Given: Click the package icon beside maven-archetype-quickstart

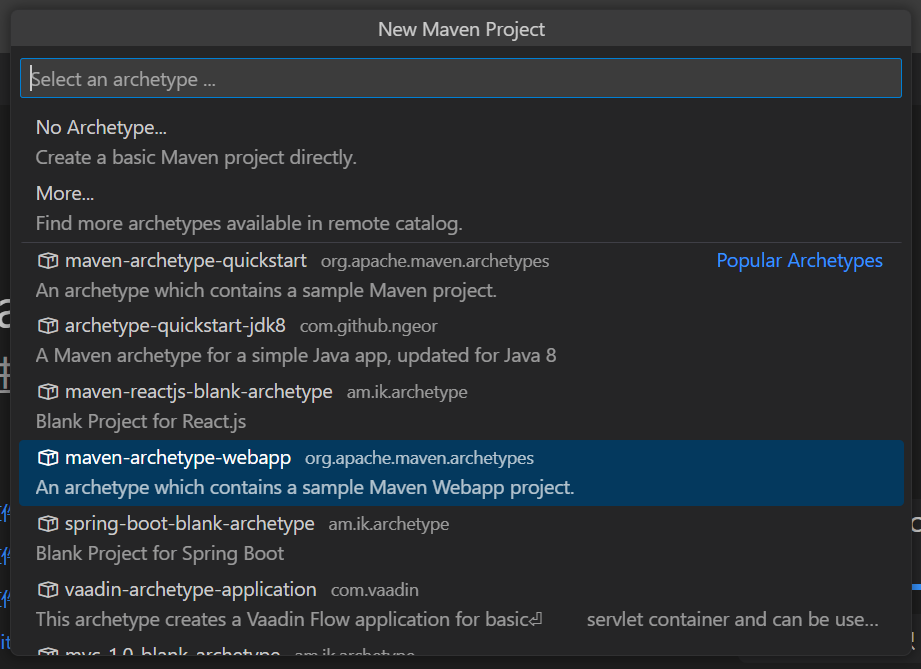Looking at the screenshot, I should pyautogui.click(x=47, y=261).
